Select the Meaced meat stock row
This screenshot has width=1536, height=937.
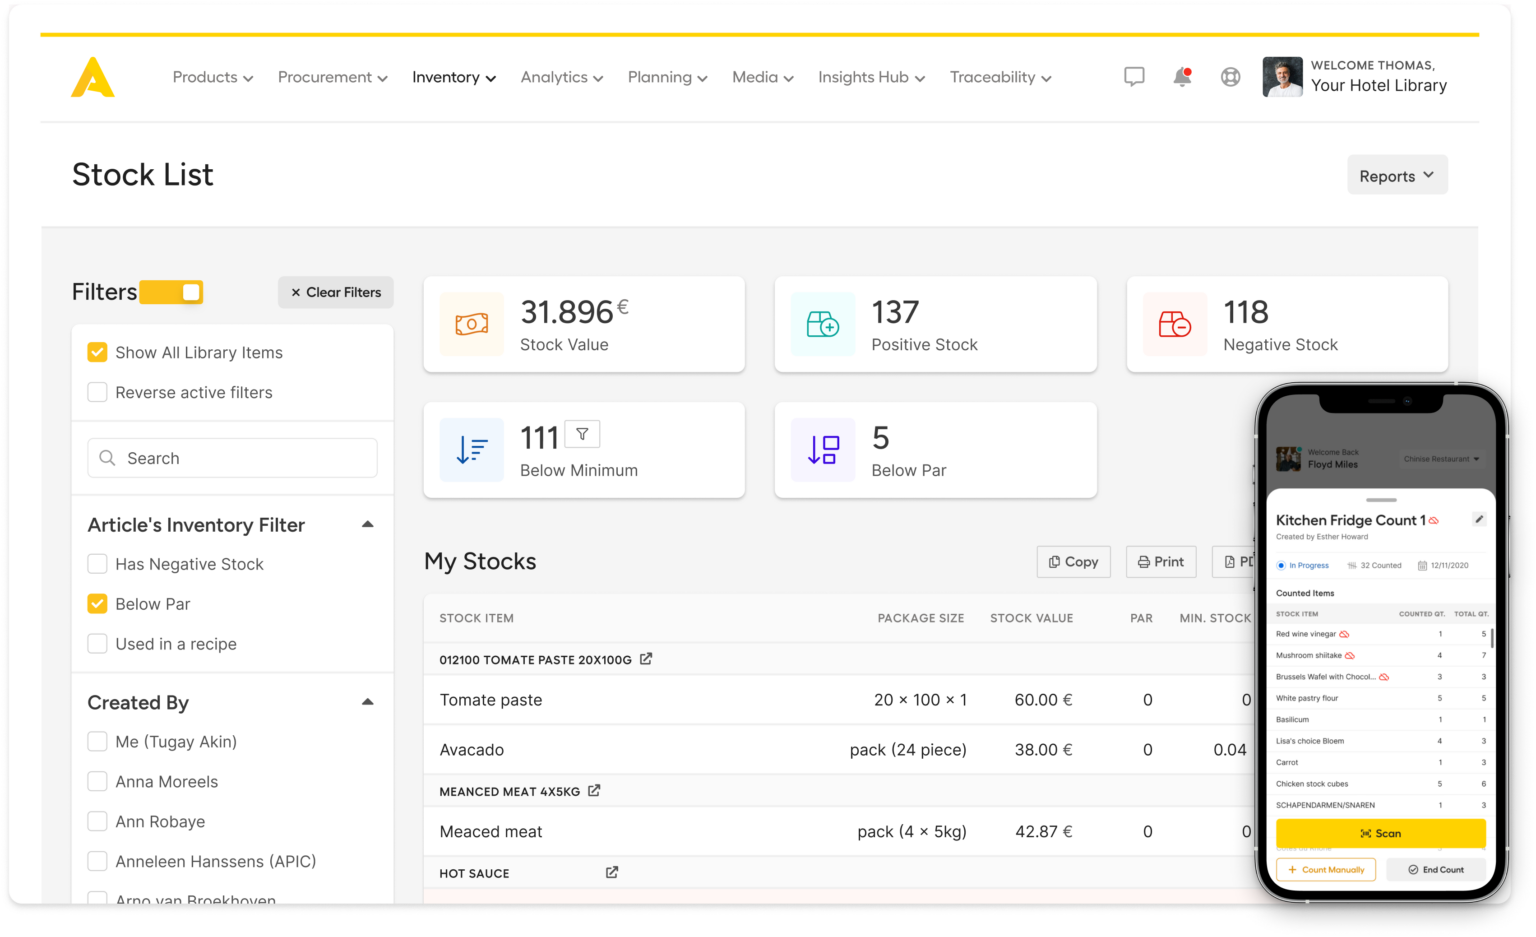(838, 832)
